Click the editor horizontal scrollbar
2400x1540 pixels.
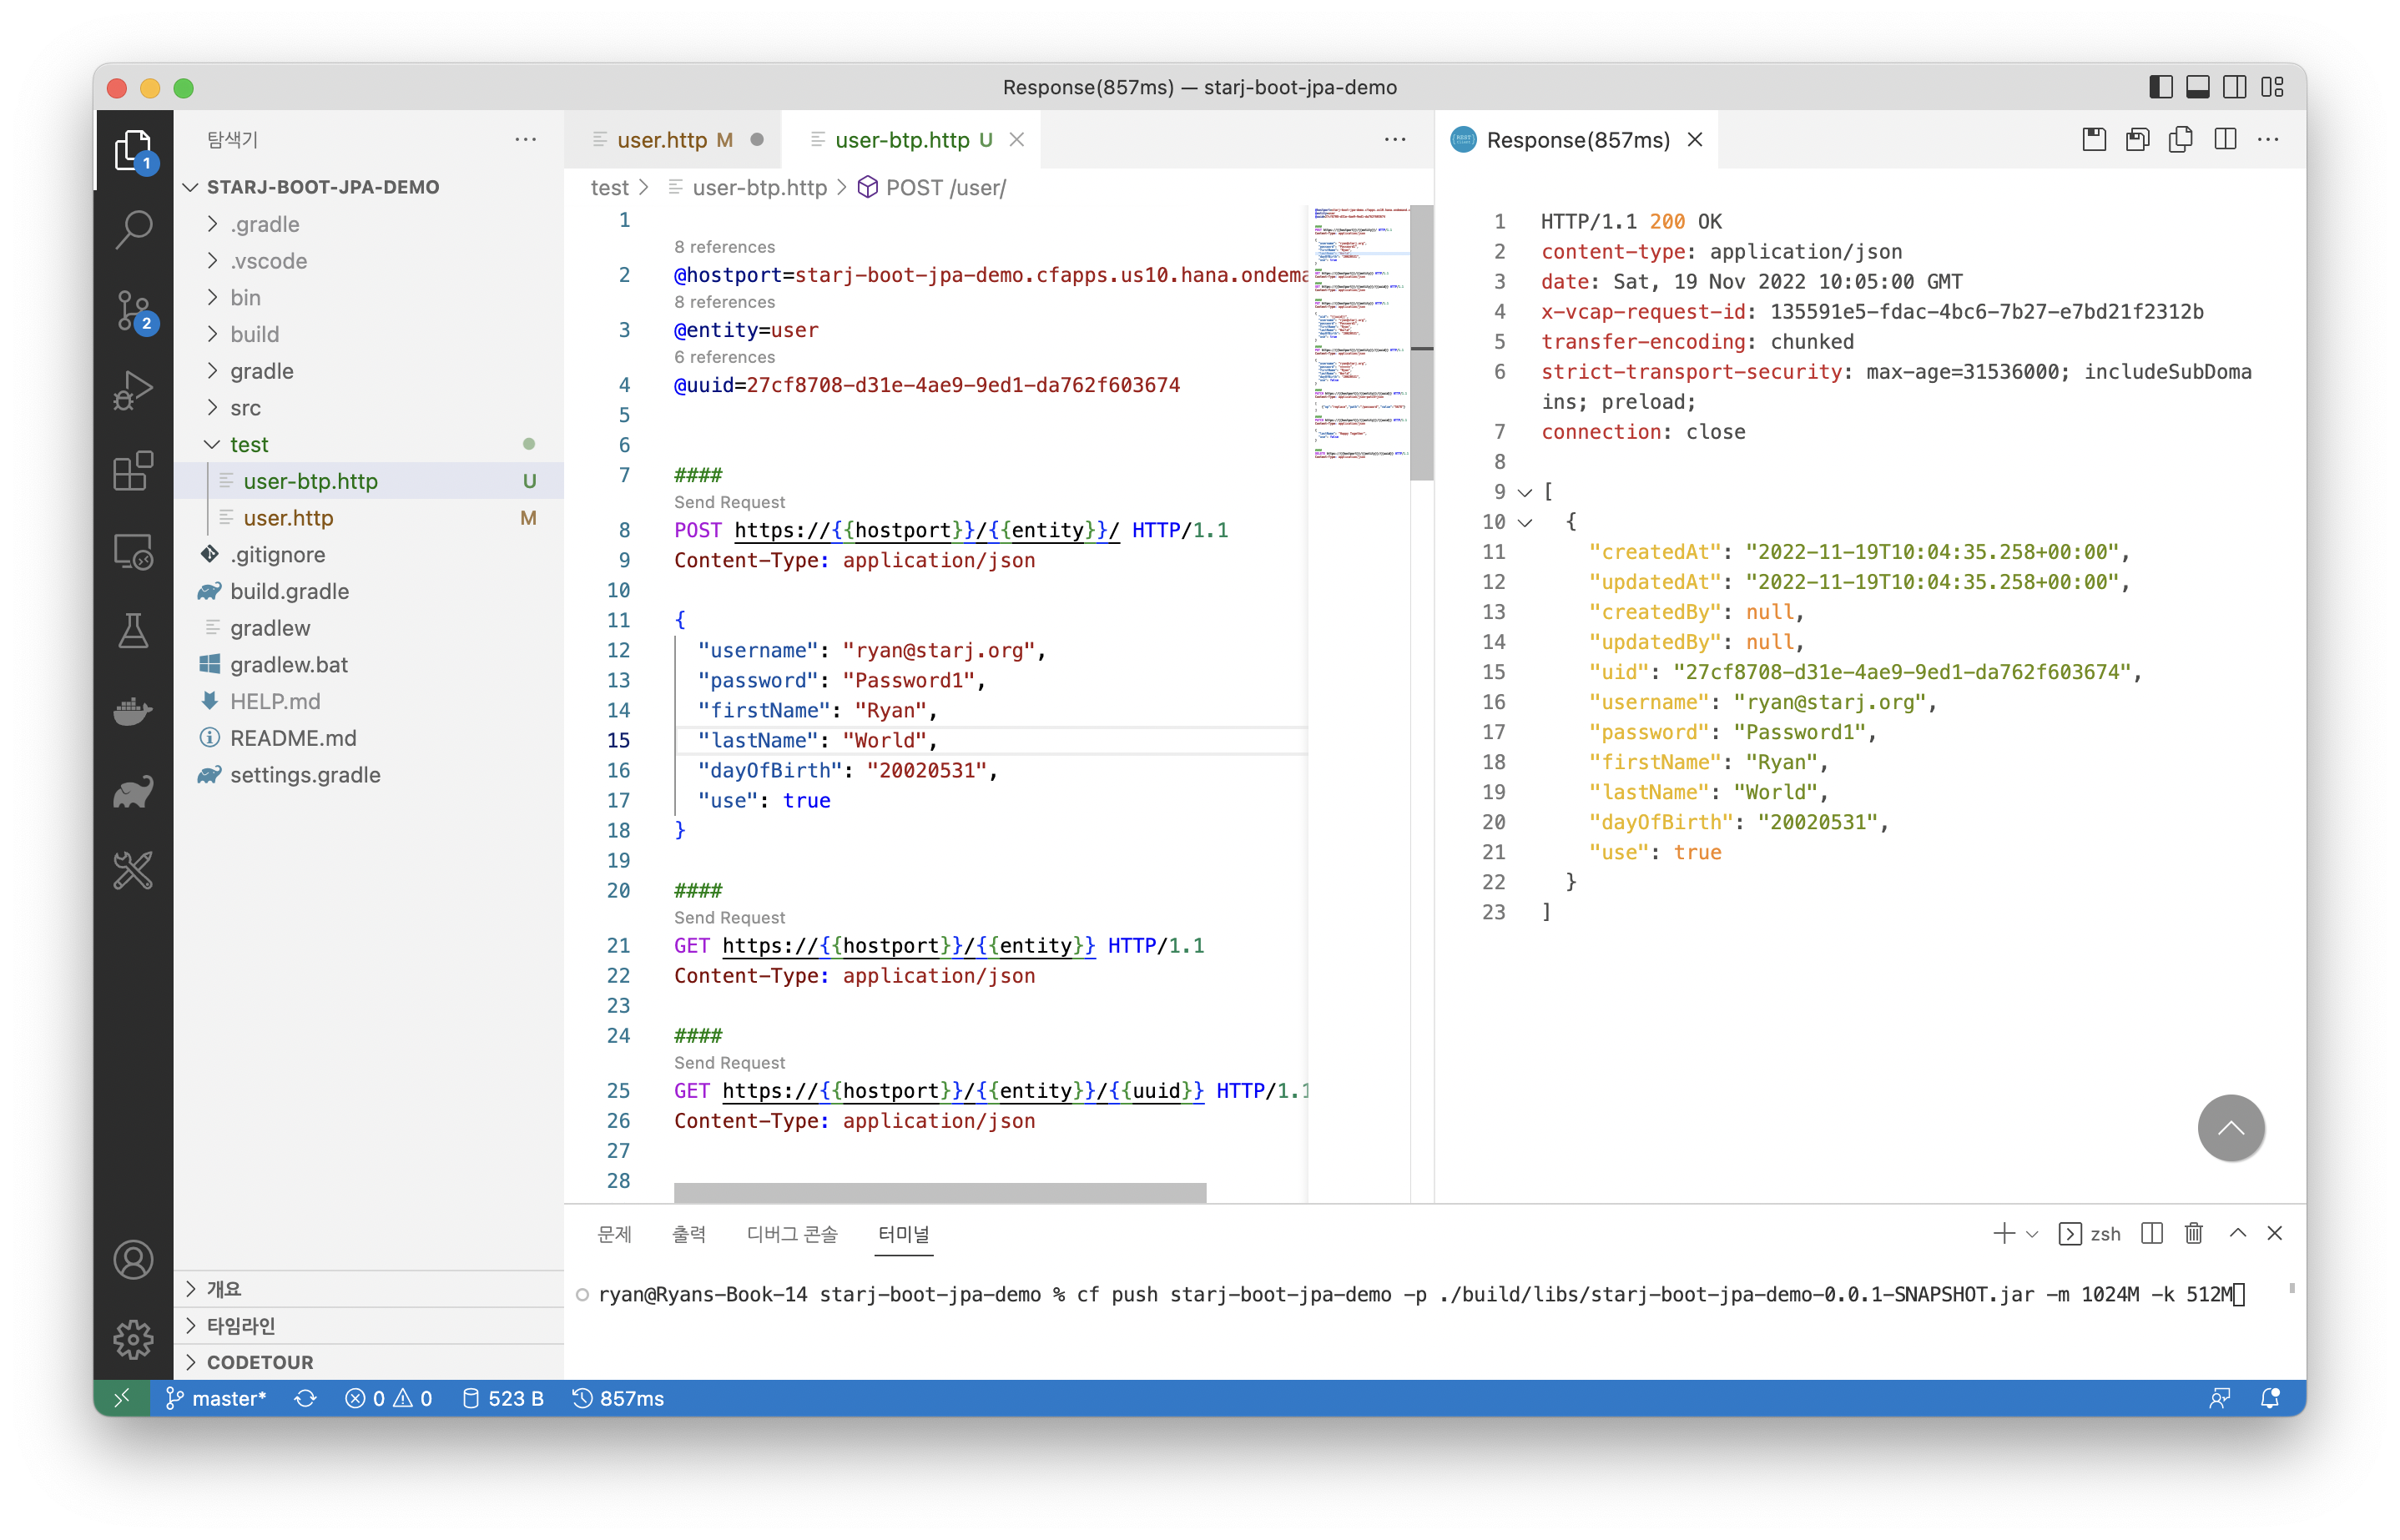[x=939, y=1192]
